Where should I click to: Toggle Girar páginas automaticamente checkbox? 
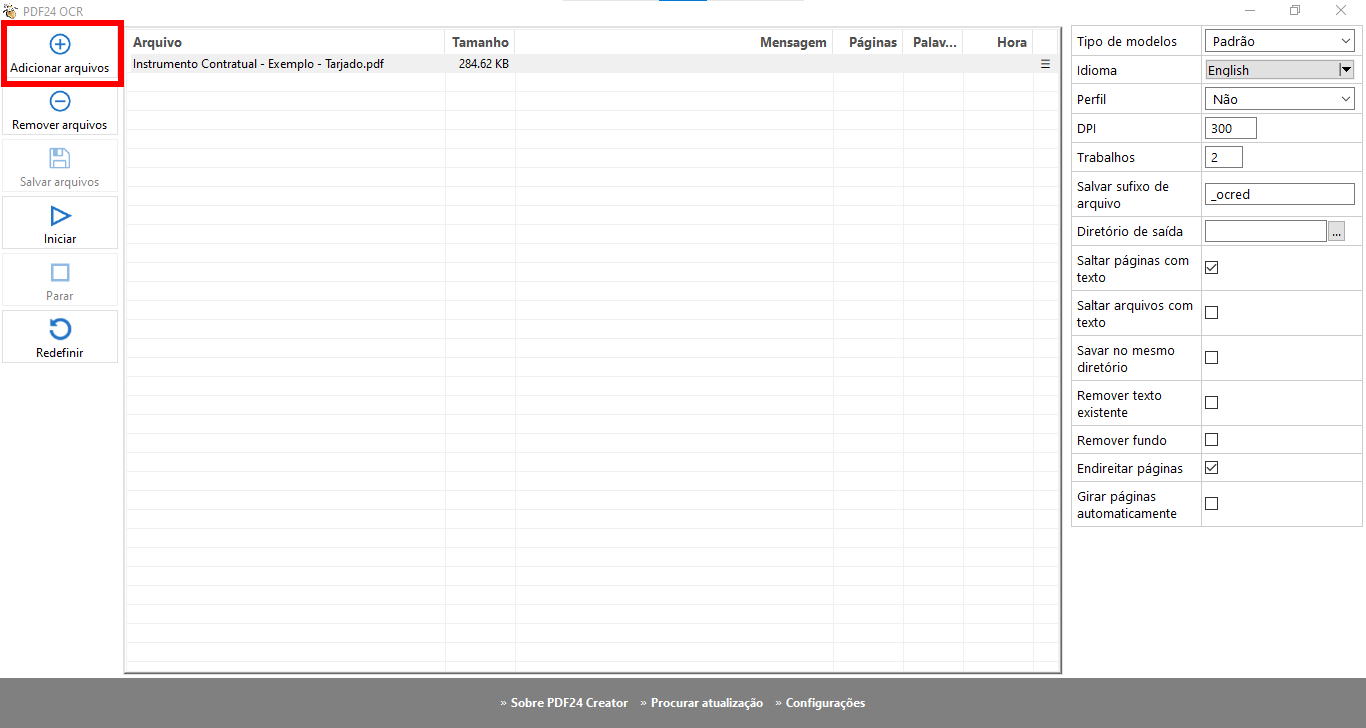tap(1211, 504)
